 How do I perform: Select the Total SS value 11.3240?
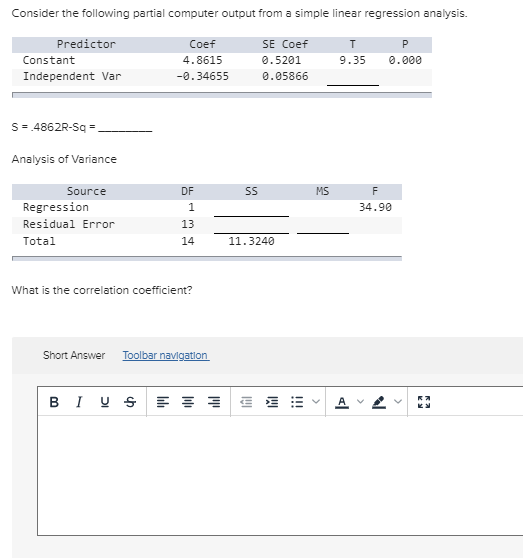251,241
